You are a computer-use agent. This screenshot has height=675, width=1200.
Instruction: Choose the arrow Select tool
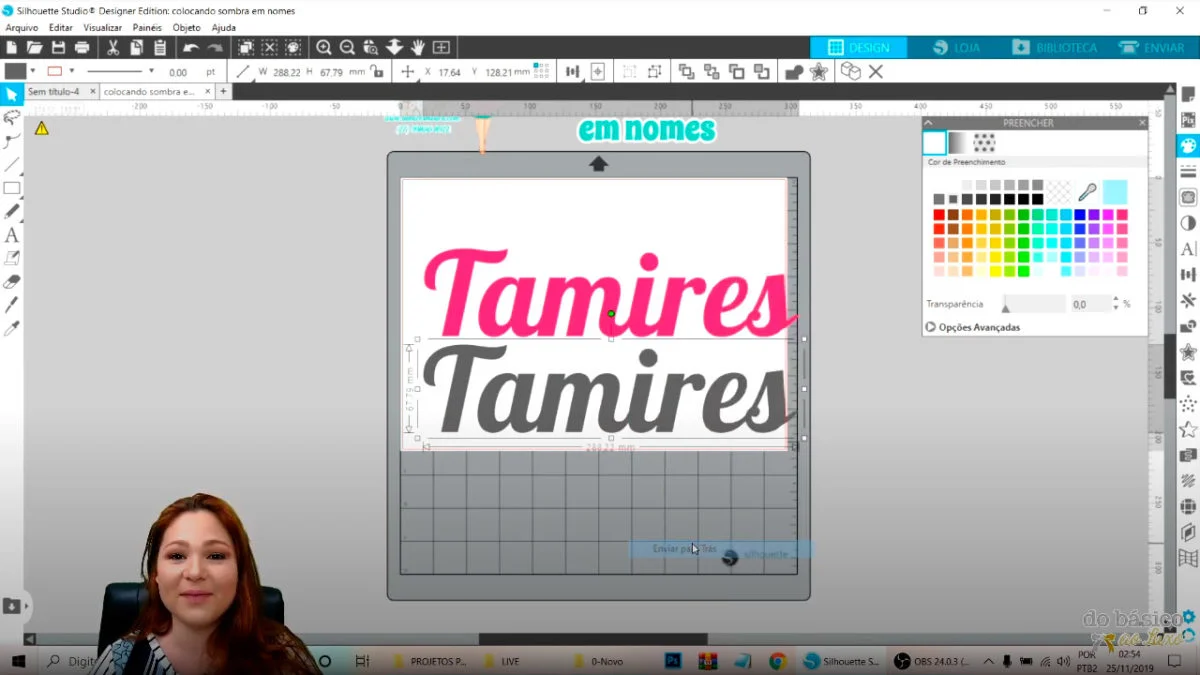pyautogui.click(x=12, y=94)
